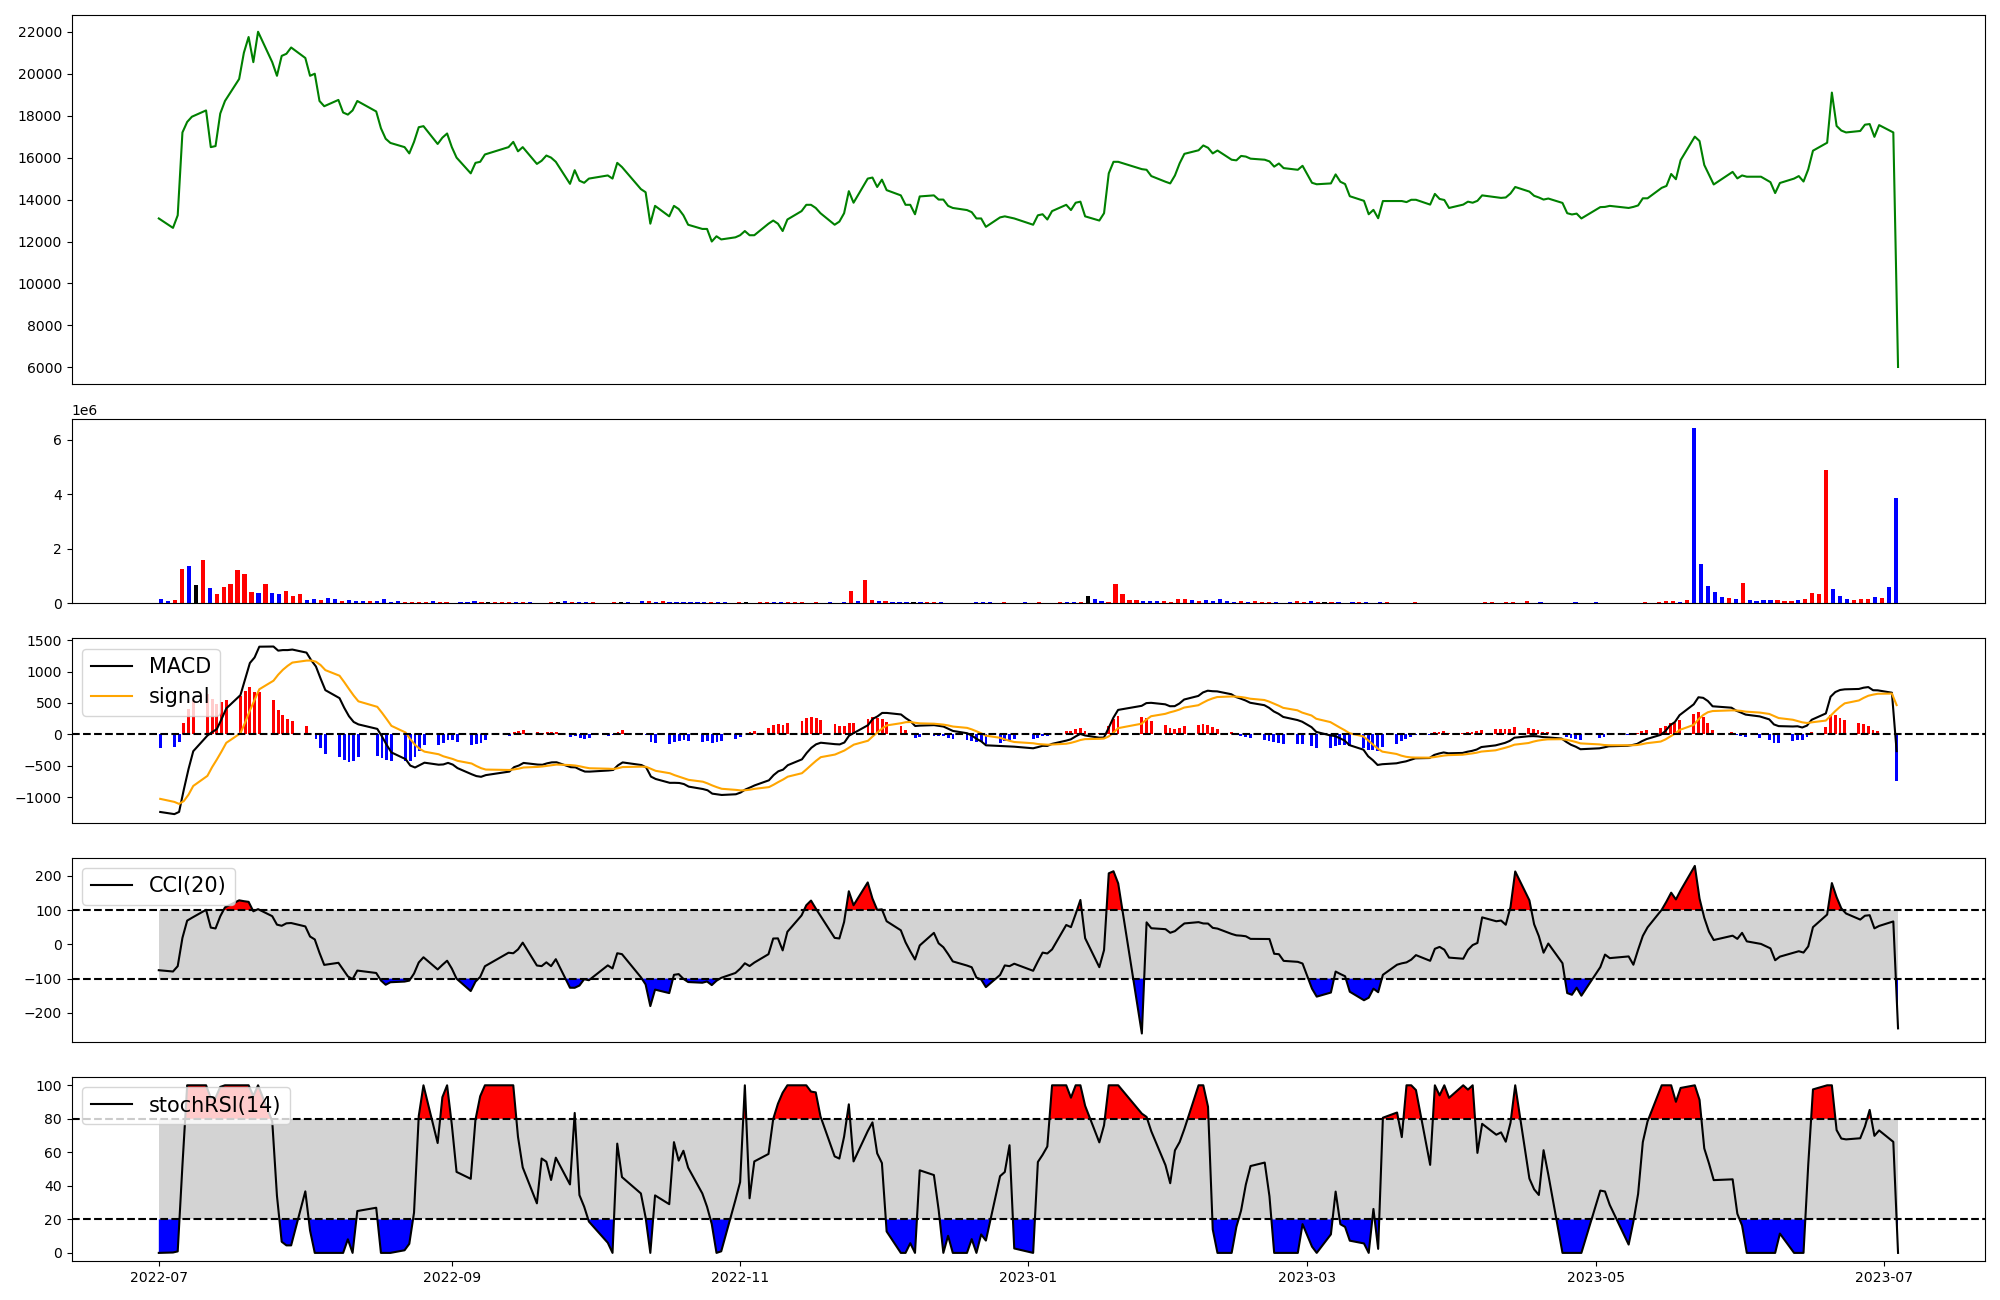The image size is (2000, 1300).
Task: Select the 2022-09 x-axis date label
Action: click(452, 1277)
